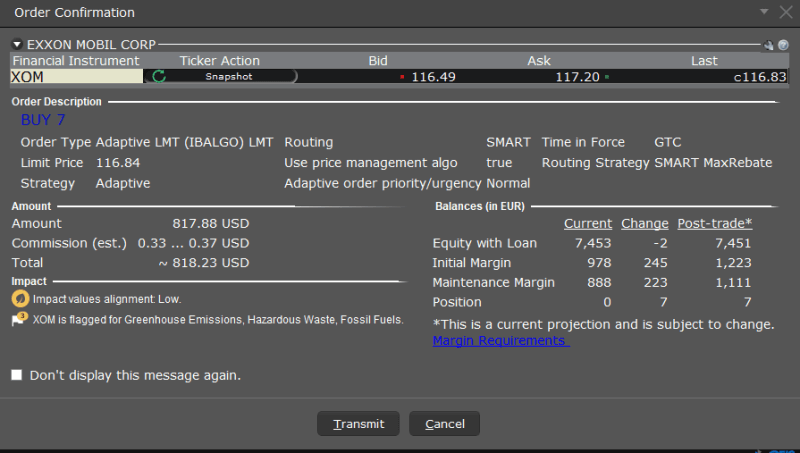Click the Routing value SMART

pos(508,142)
